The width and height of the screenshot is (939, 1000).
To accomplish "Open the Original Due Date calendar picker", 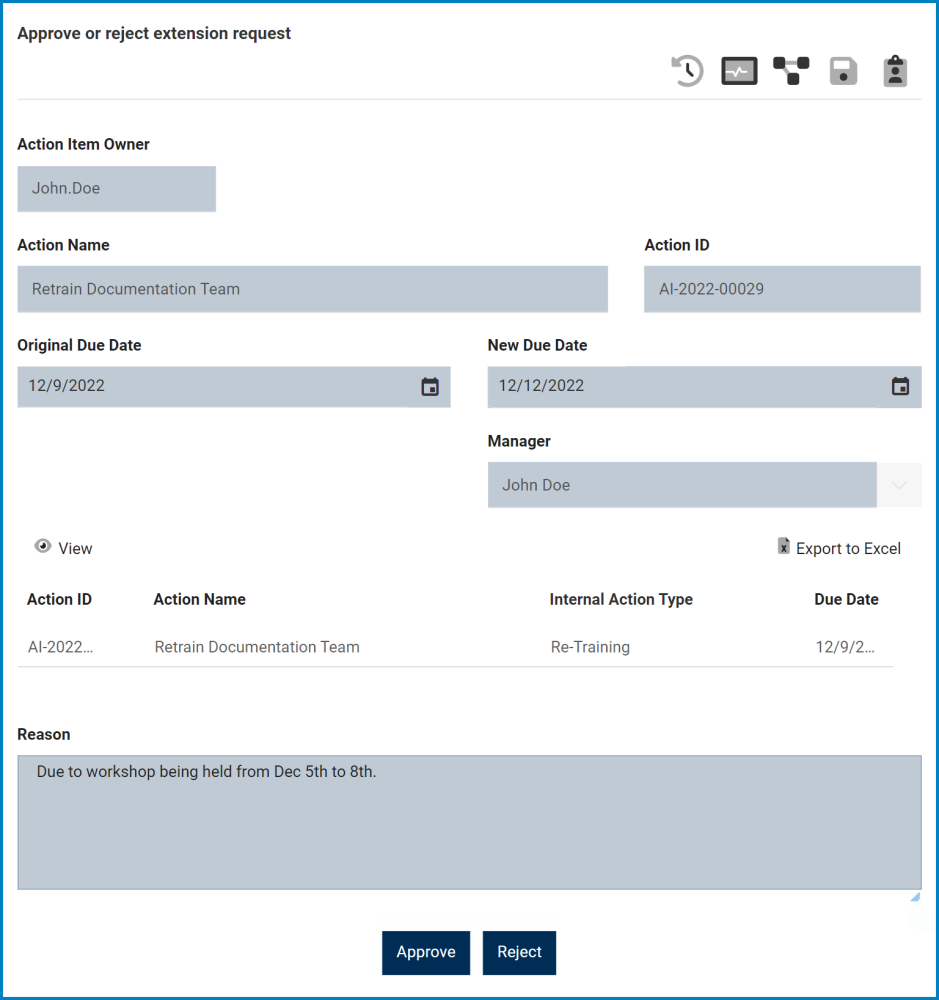I will pos(430,387).
